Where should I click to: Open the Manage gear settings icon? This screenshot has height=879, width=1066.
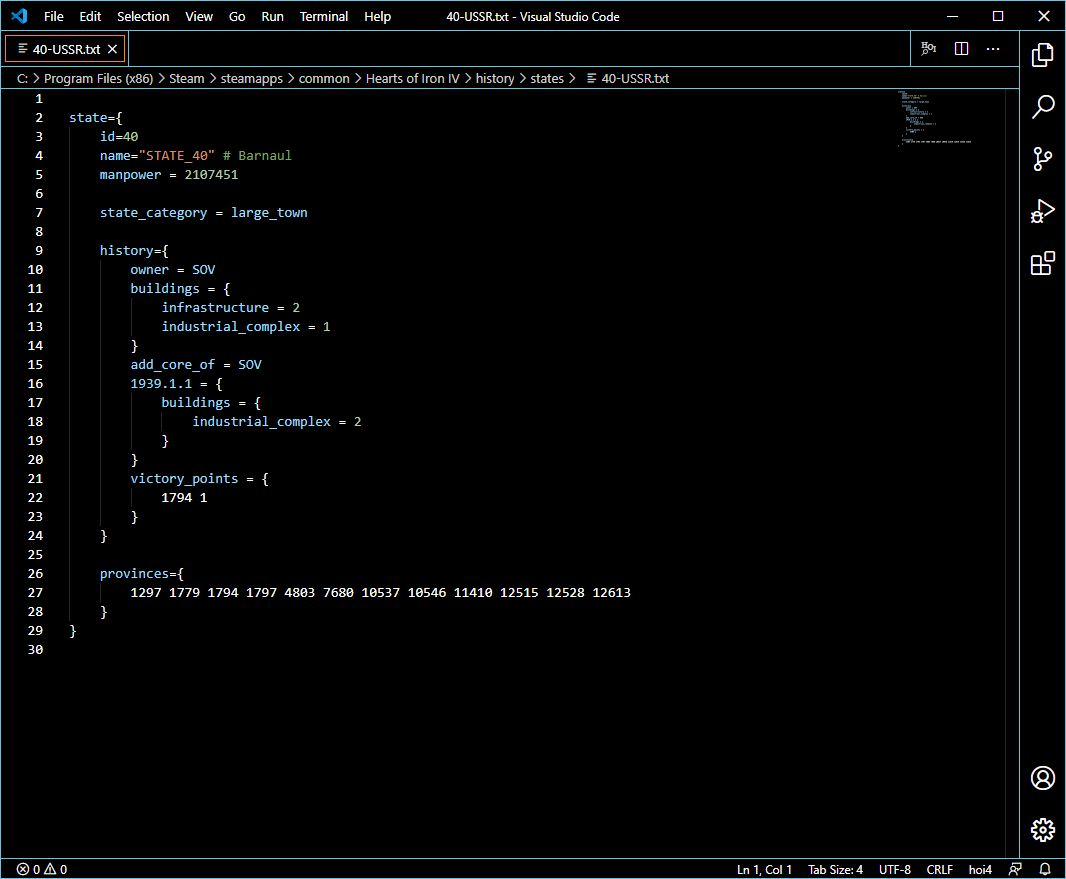click(1042, 830)
